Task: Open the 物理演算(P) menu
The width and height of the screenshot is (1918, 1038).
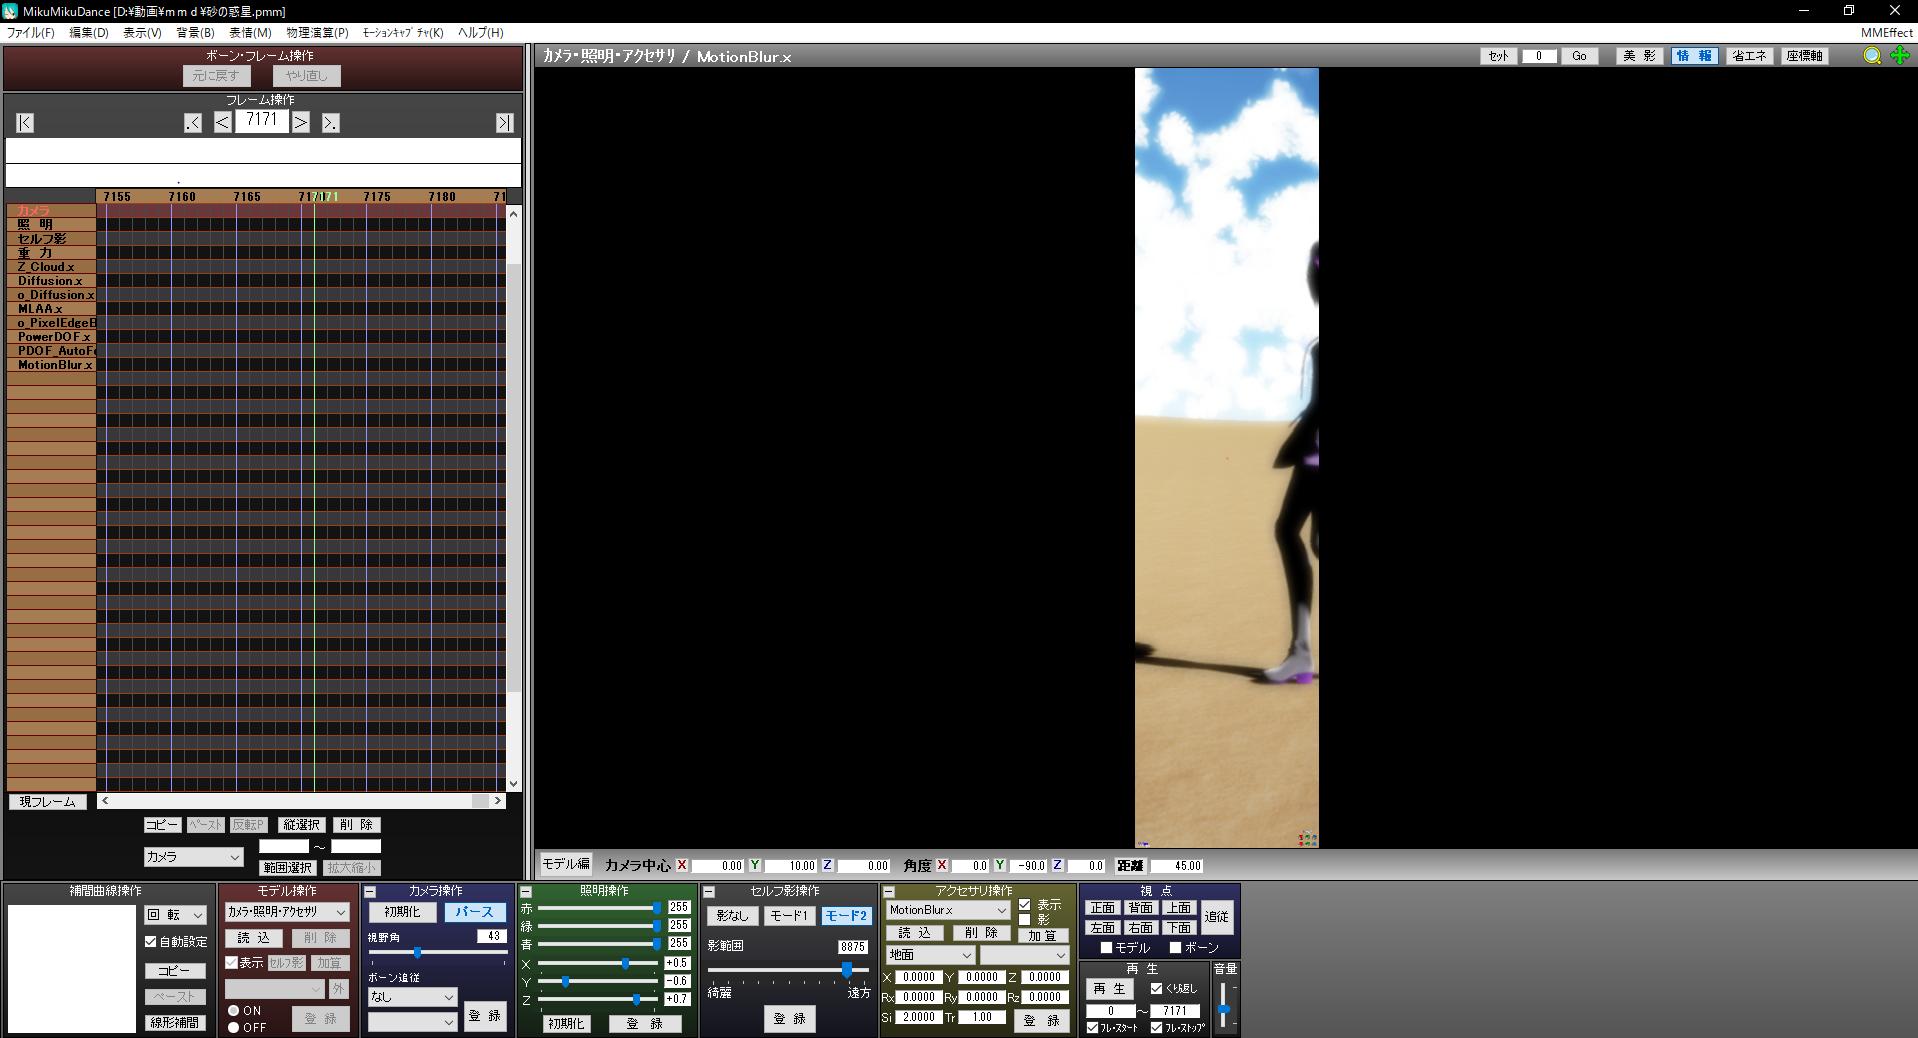Action: tap(317, 33)
